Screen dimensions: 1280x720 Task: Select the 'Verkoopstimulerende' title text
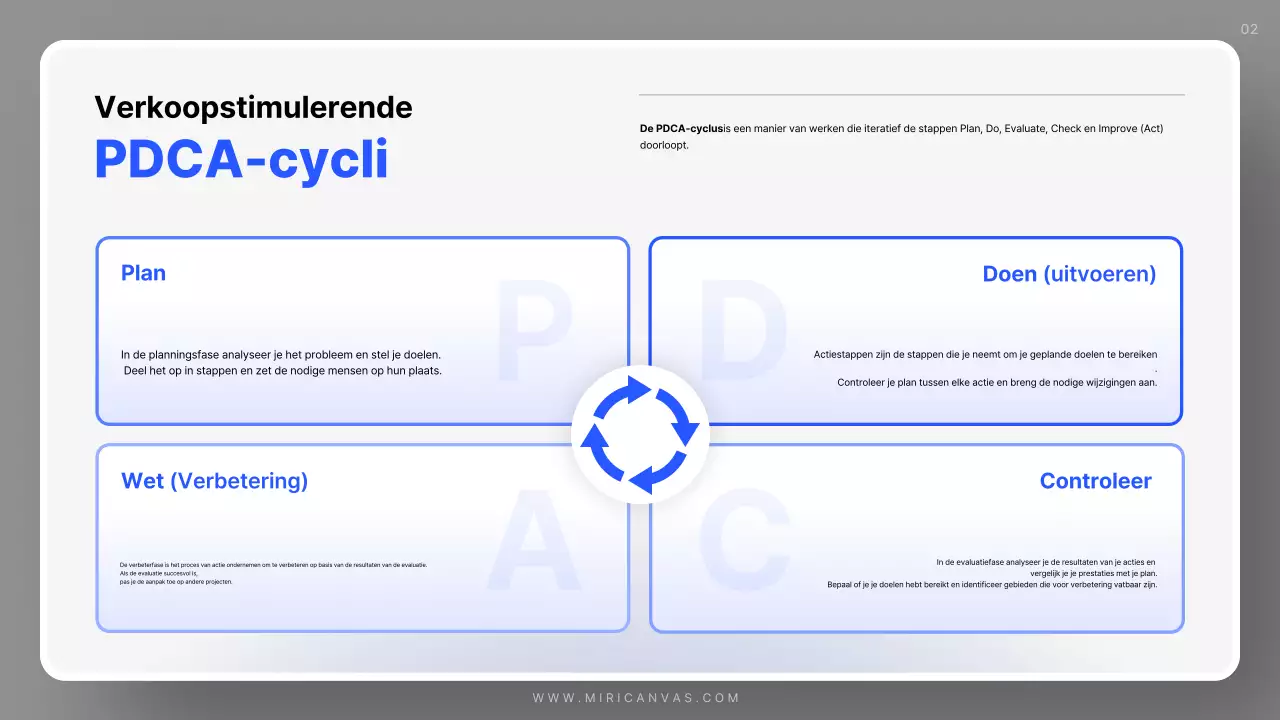tap(253, 107)
